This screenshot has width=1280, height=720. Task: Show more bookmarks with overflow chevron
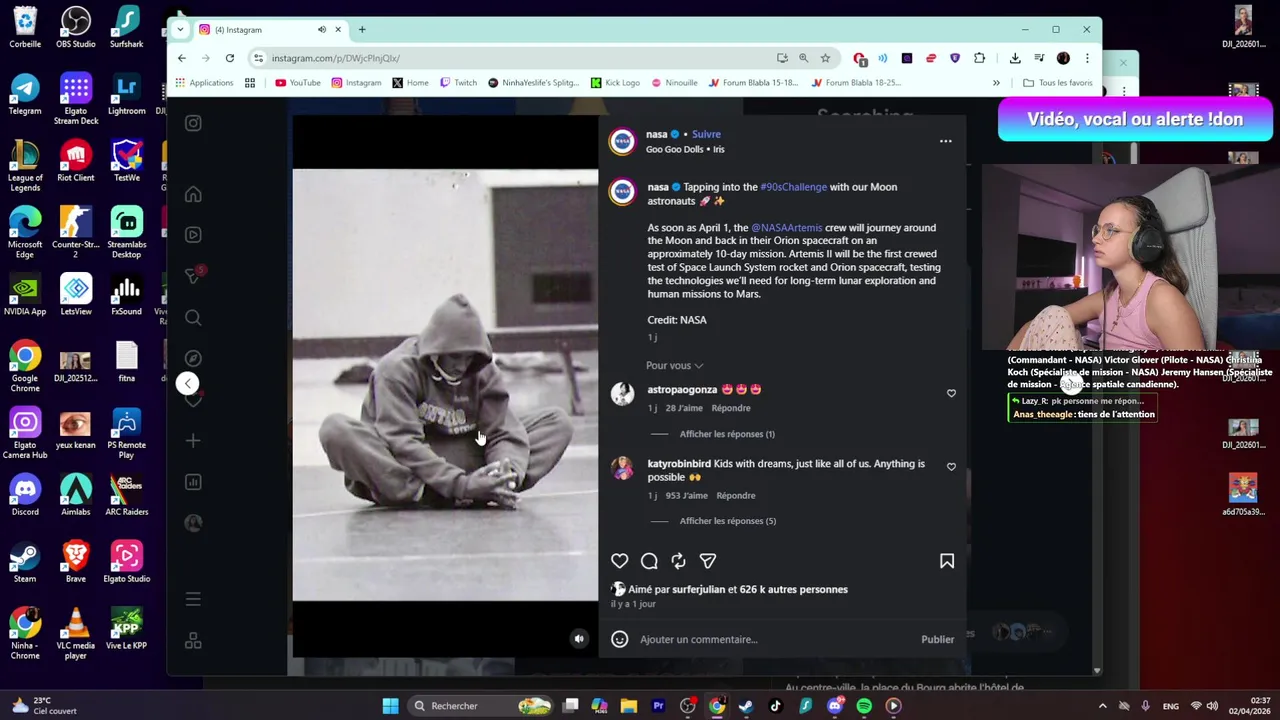click(x=996, y=83)
